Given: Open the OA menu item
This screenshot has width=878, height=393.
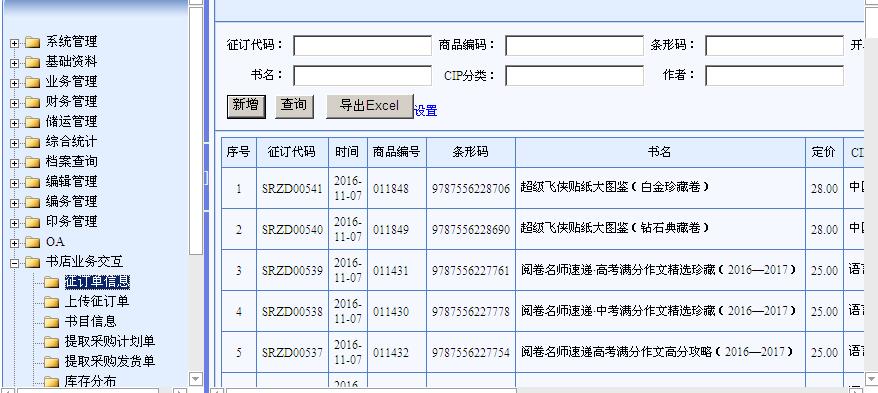Looking at the screenshot, I should coord(55,242).
